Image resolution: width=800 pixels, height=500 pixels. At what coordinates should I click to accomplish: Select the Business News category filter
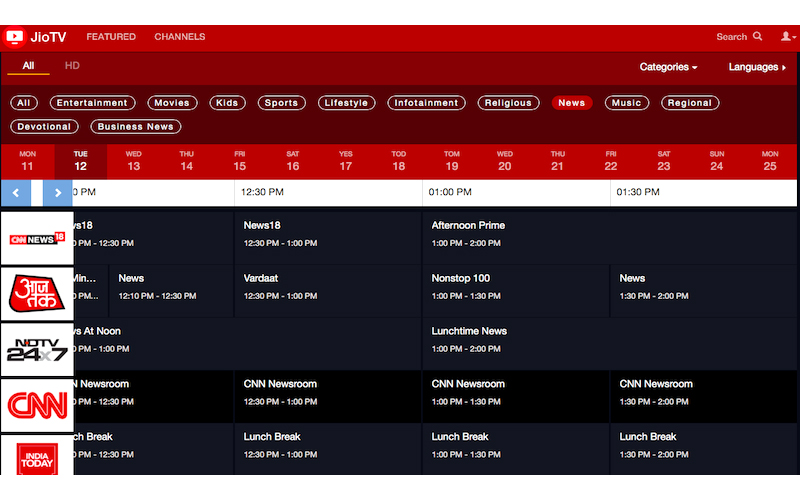(x=136, y=127)
